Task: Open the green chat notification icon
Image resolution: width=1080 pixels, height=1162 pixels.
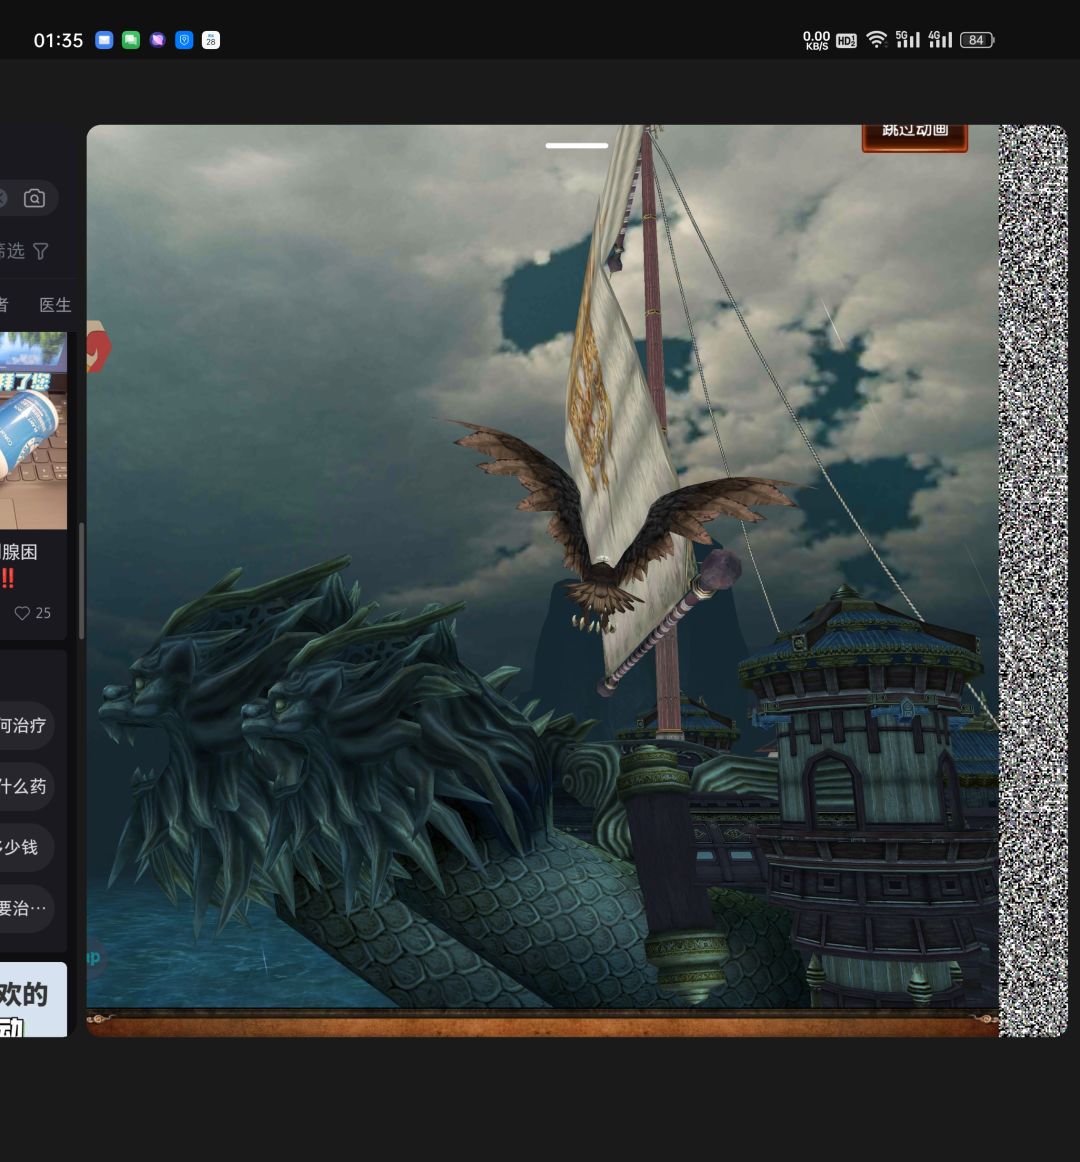Action: pos(131,40)
